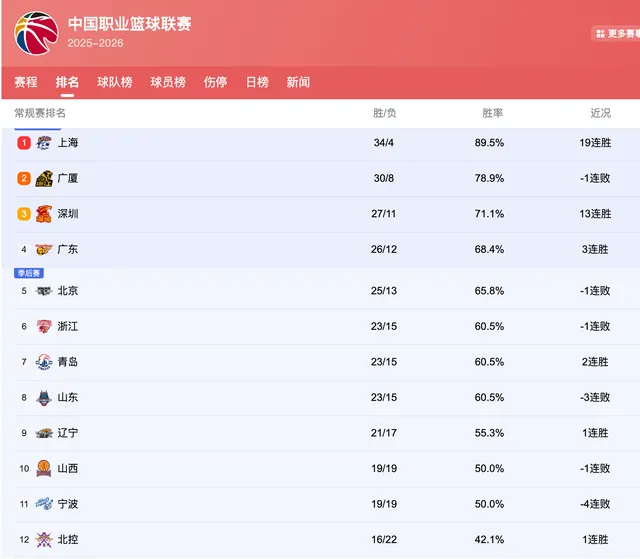
Task: Click the 胜/负 column header
Action: pos(384,113)
